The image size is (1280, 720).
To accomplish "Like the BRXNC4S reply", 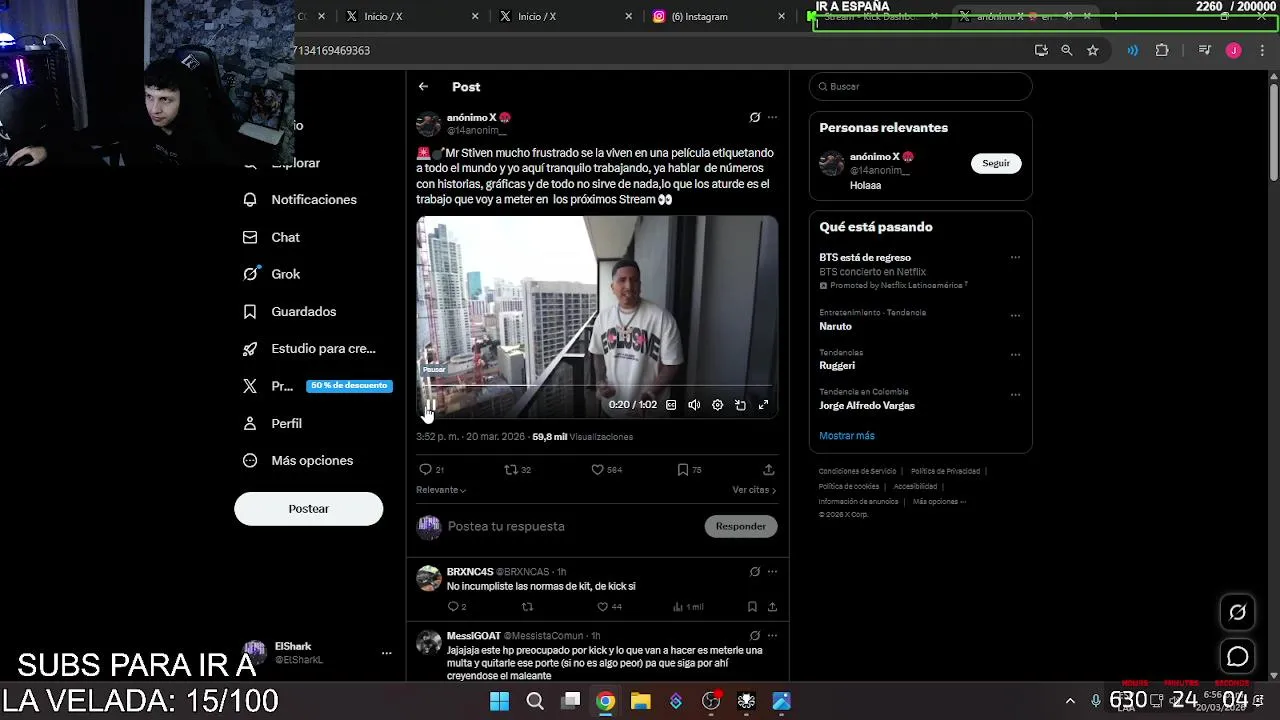I will 609,607.
